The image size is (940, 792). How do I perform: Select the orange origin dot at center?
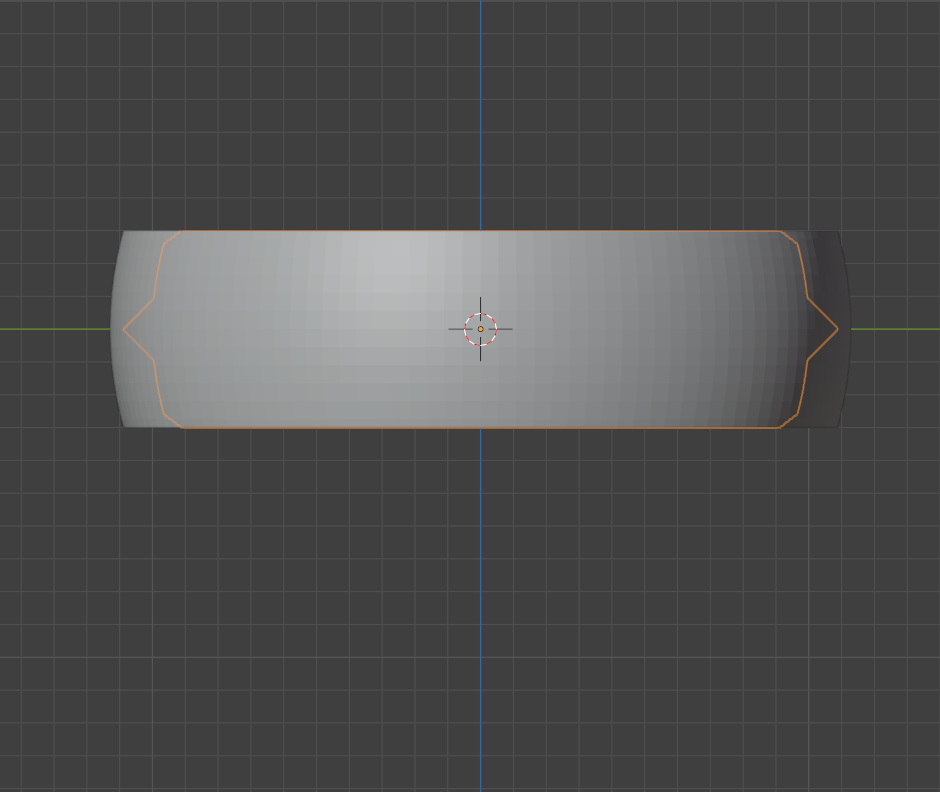tap(480, 329)
